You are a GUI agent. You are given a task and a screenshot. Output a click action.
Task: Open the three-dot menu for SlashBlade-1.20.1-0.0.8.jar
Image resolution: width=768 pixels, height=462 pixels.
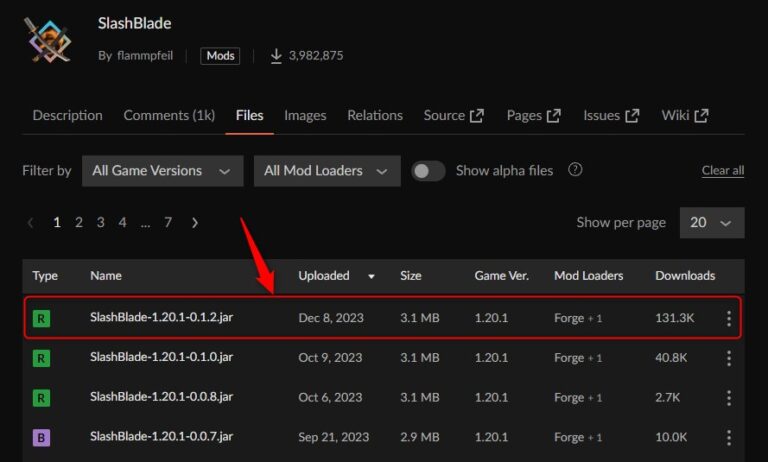[x=728, y=397]
